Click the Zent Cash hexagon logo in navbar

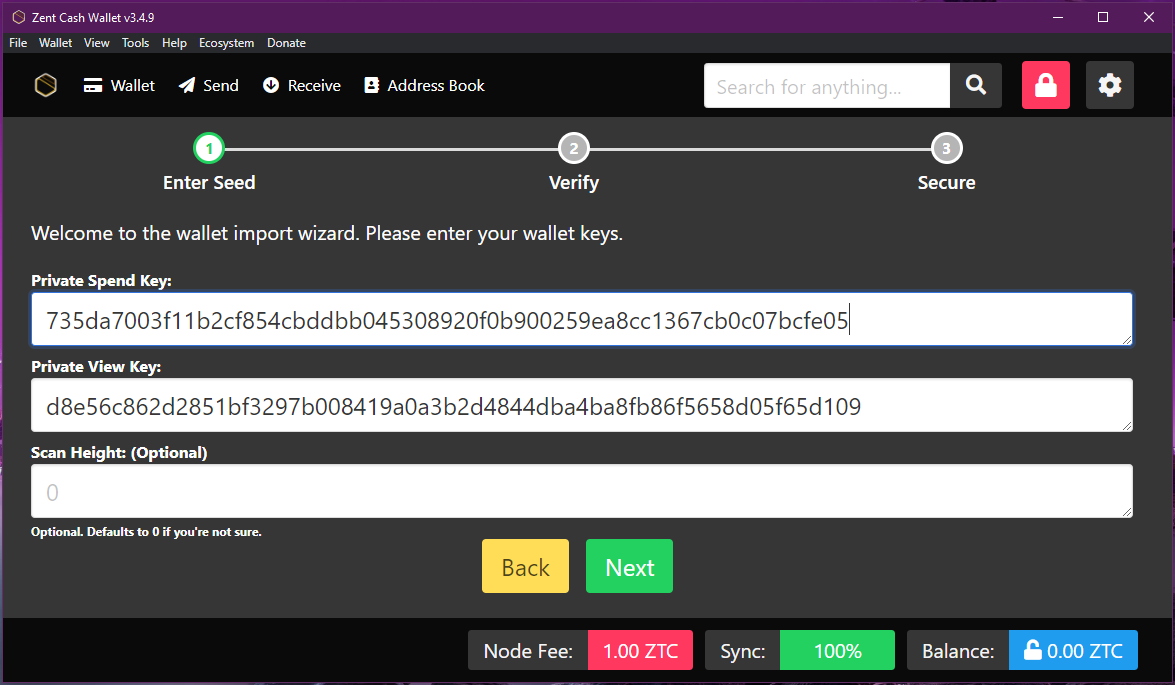click(x=46, y=85)
